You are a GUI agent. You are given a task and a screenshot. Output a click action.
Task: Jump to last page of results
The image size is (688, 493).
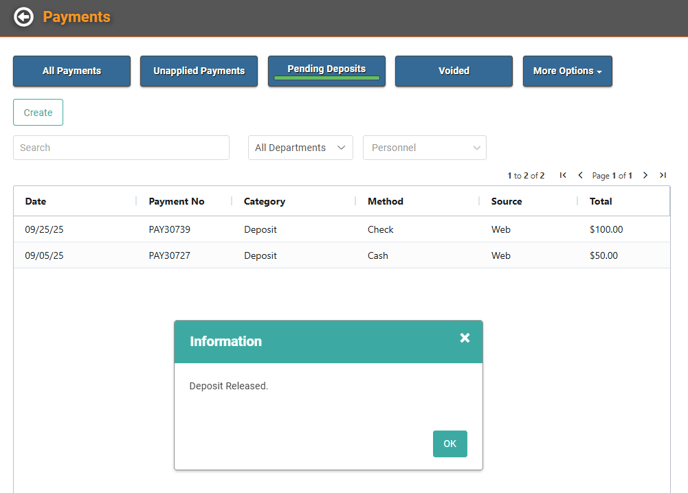point(662,175)
